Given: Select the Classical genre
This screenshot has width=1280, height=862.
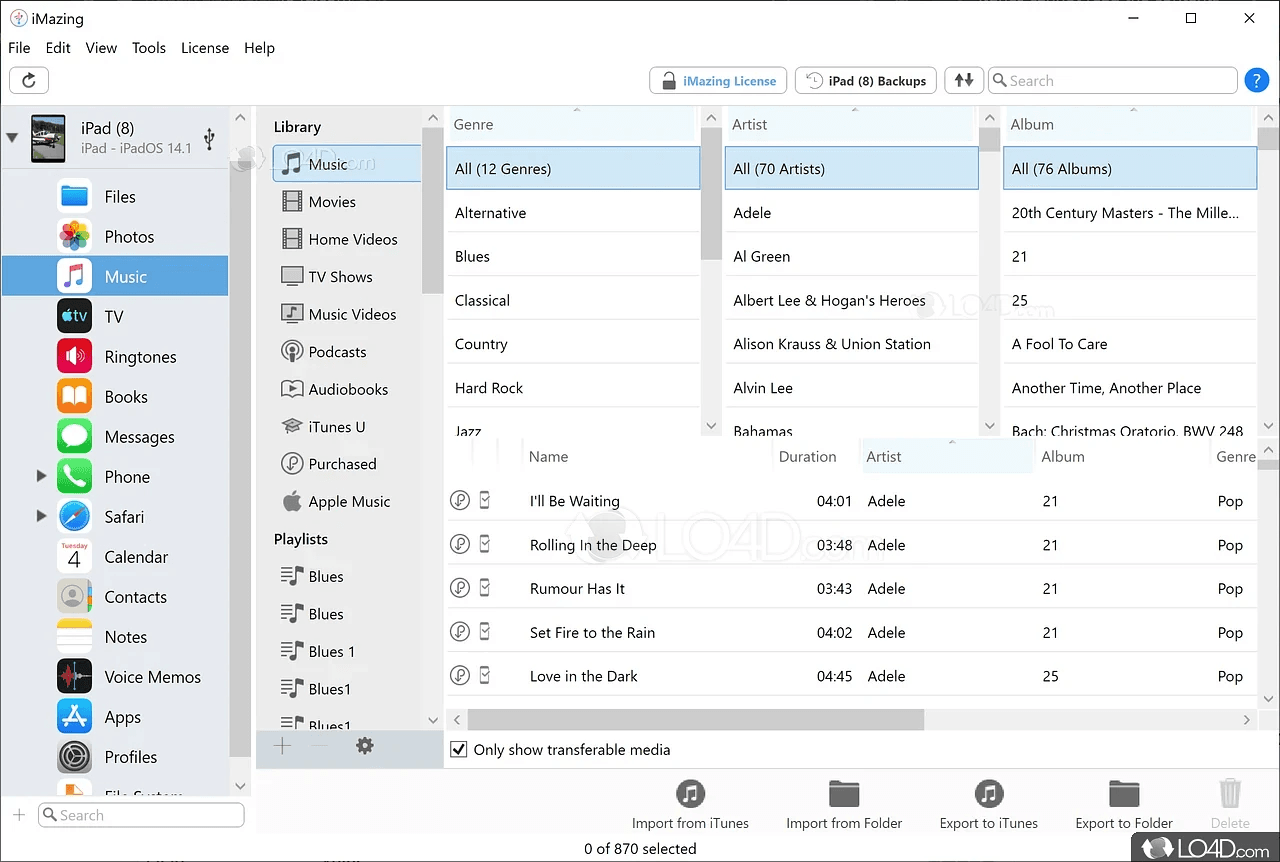Looking at the screenshot, I should tap(573, 300).
